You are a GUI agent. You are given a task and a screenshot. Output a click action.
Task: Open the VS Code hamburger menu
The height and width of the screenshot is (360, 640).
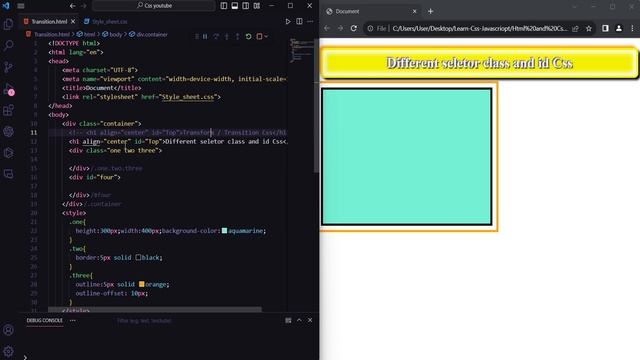coord(21,6)
